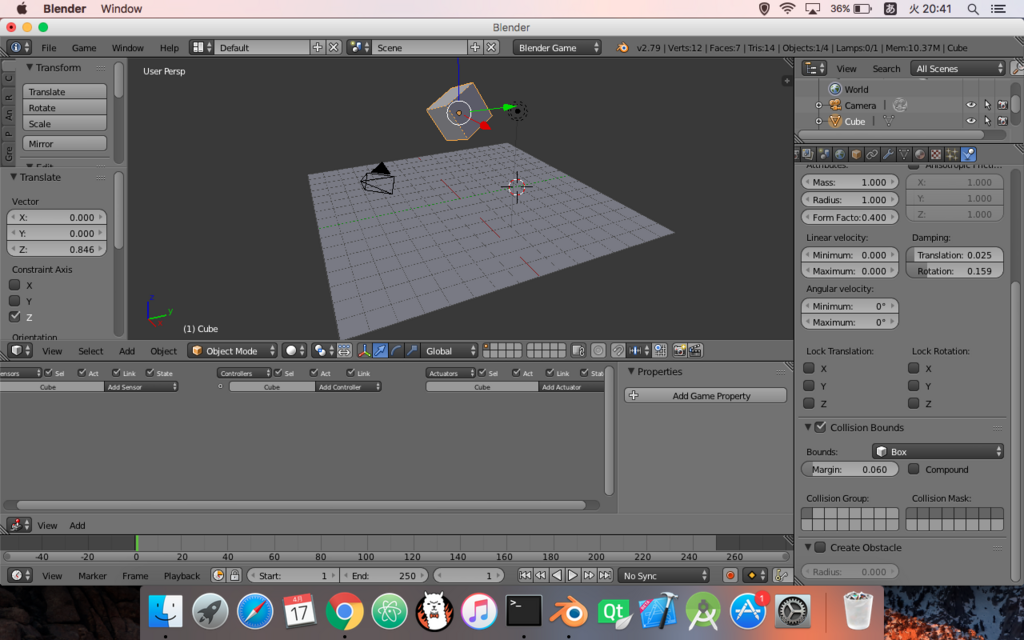Screen dimensions: 1024x640
Task: Toggle proportional editing circle icon
Action: point(598,351)
